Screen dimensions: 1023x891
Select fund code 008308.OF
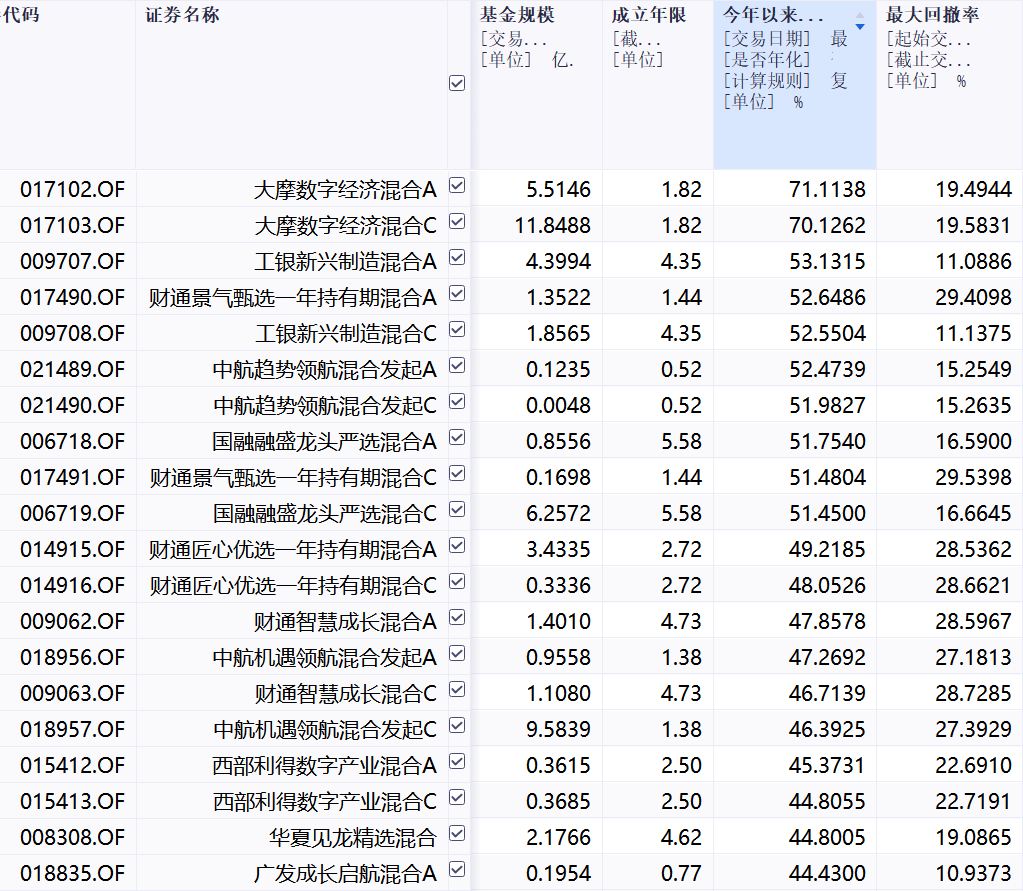[72, 837]
